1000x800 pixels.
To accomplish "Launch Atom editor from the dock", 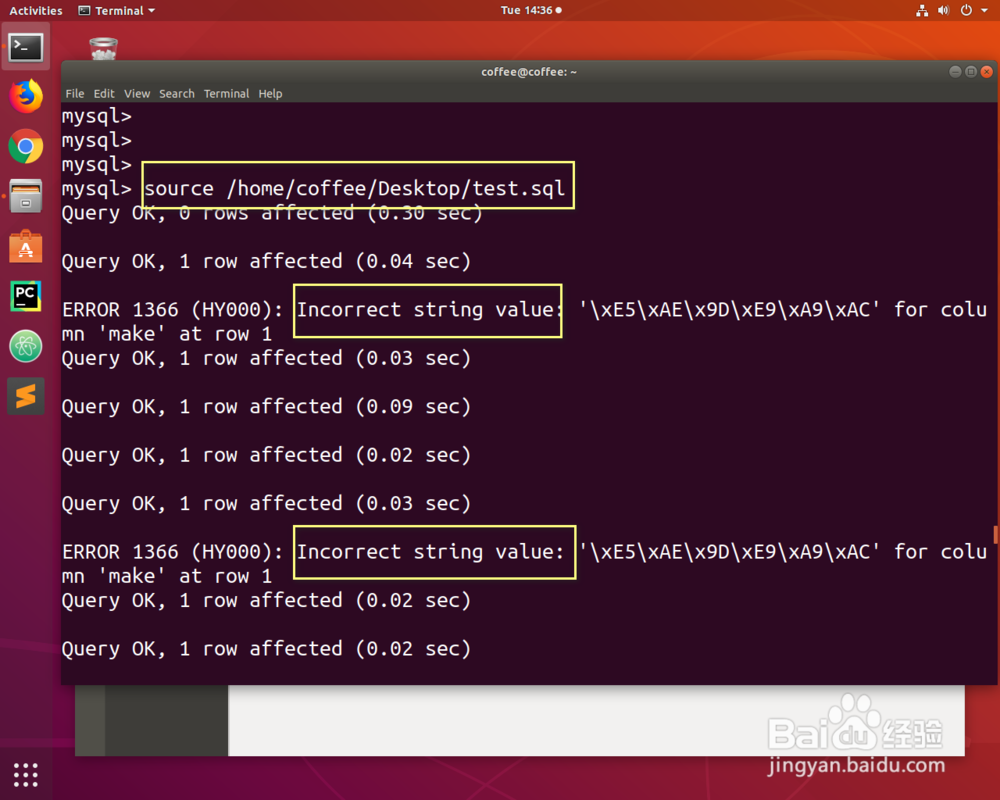I will [x=26, y=346].
